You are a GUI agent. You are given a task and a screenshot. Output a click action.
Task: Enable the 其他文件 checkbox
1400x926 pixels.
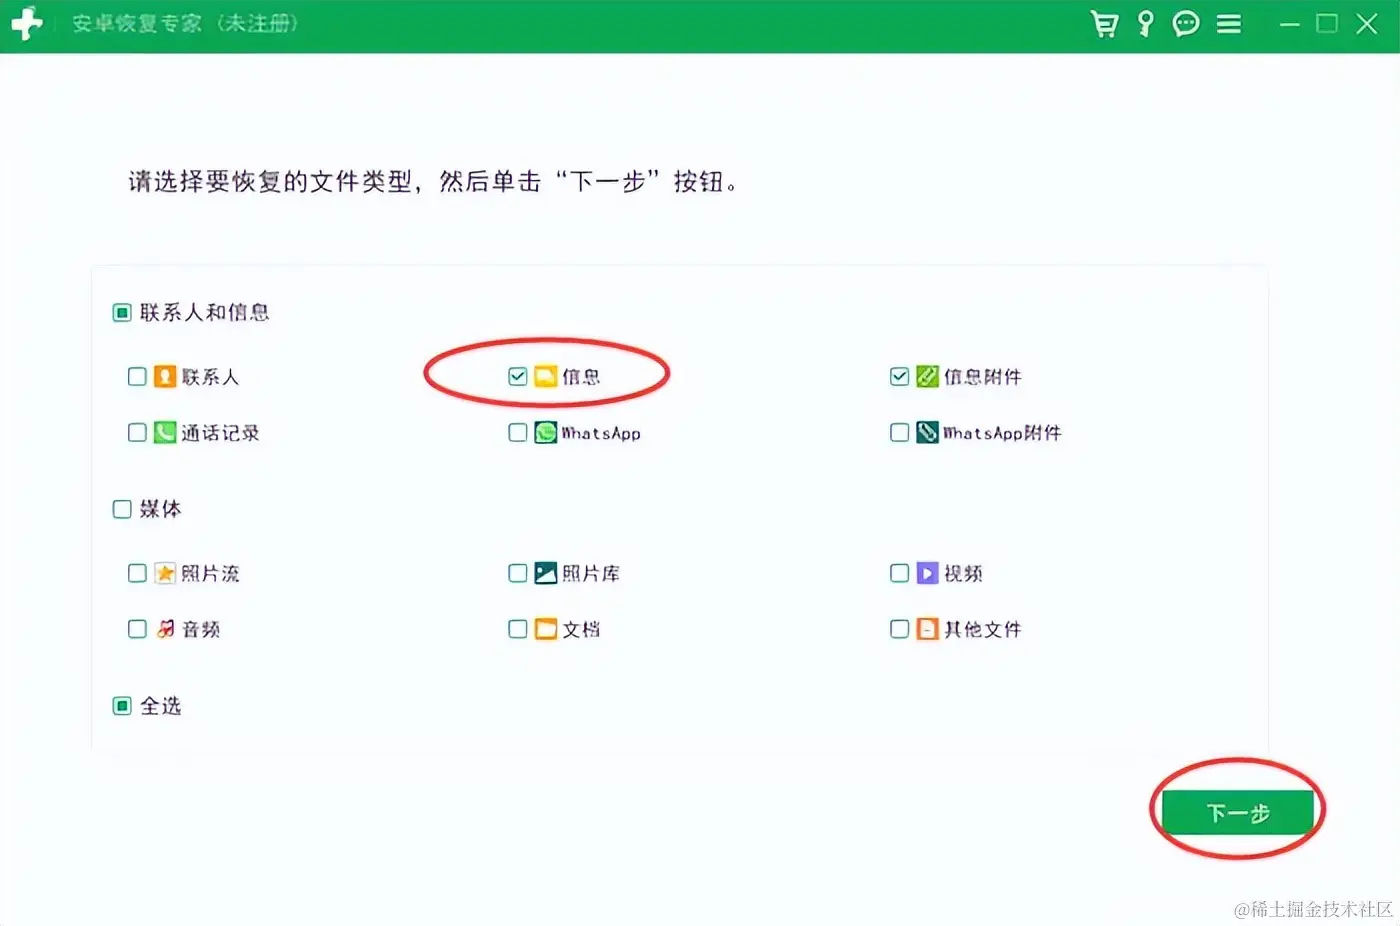(x=899, y=629)
